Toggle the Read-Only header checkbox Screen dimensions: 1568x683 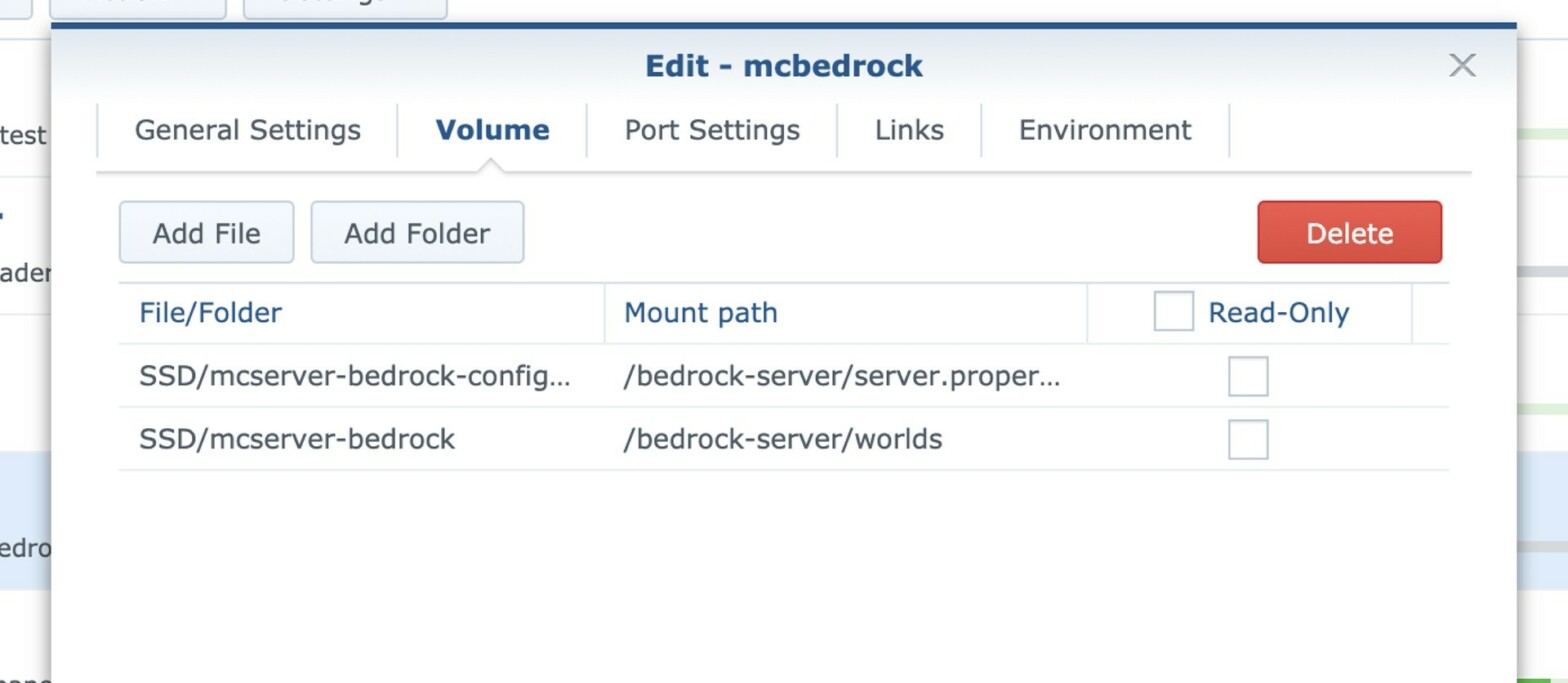coord(1174,312)
